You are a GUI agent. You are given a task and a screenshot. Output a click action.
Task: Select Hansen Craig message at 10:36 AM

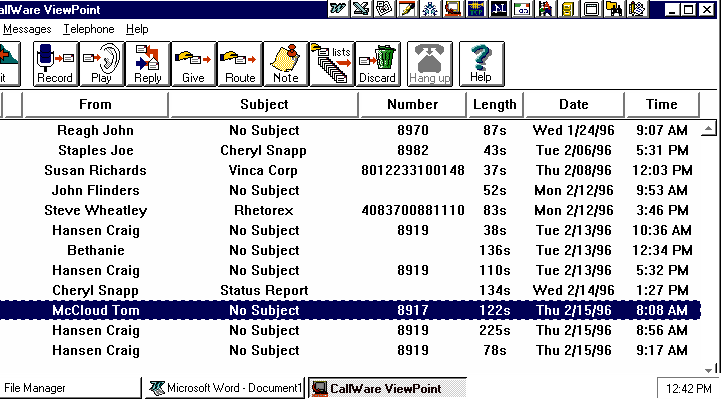(x=350, y=230)
